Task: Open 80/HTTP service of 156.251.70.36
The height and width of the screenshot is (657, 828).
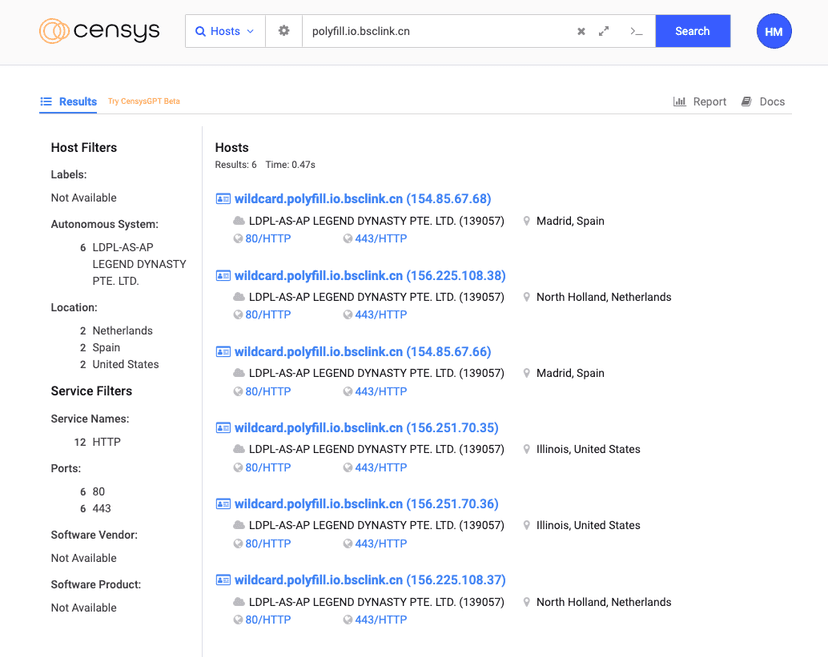Action: coord(268,543)
